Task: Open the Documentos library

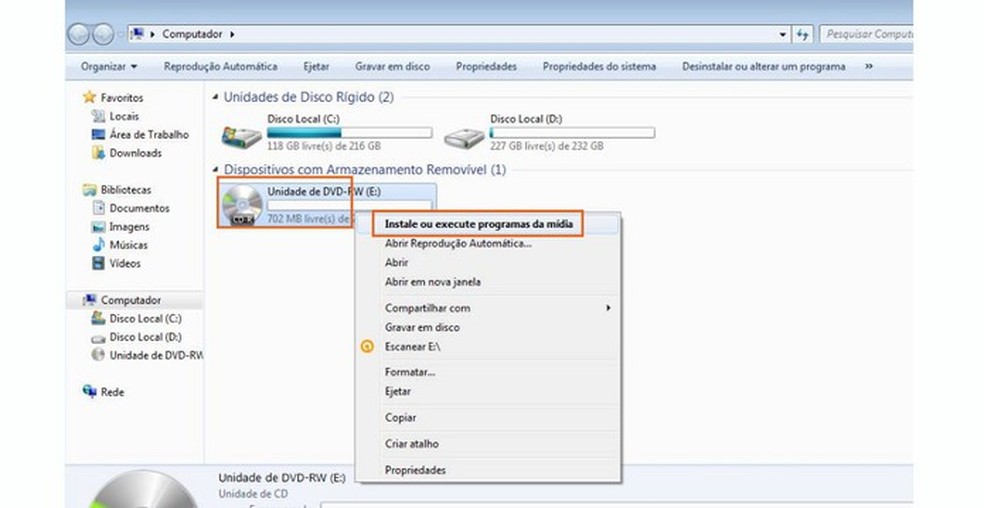Action: click(x=139, y=208)
